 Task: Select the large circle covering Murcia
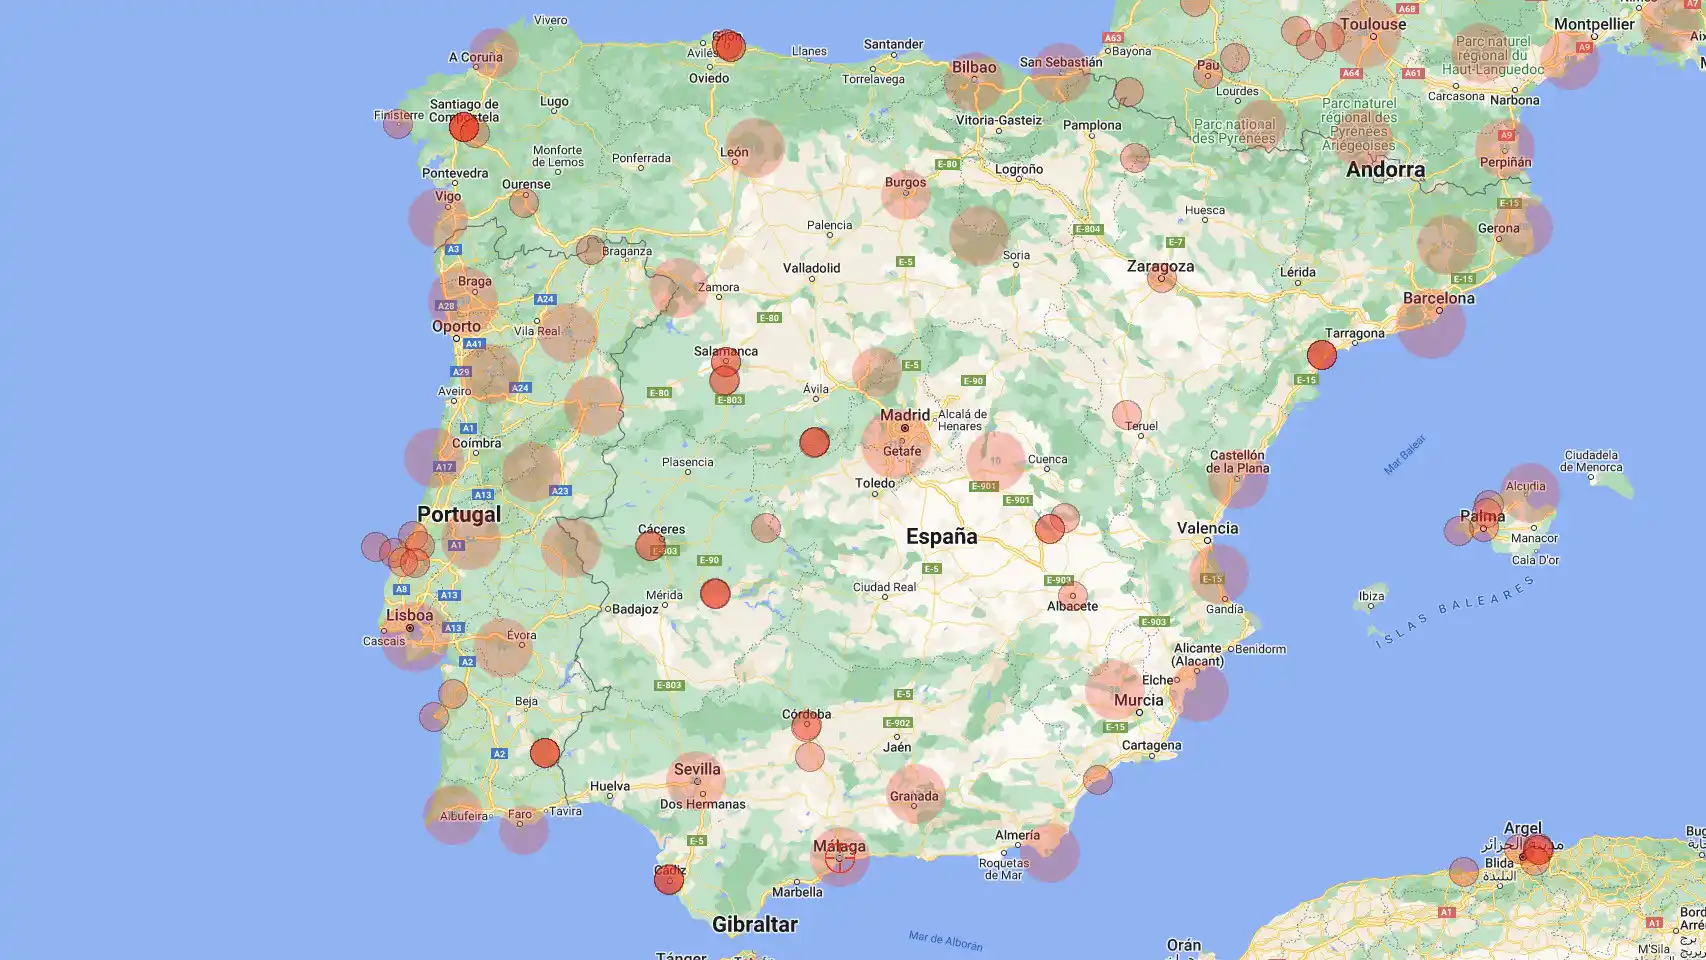tap(1114, 689)
